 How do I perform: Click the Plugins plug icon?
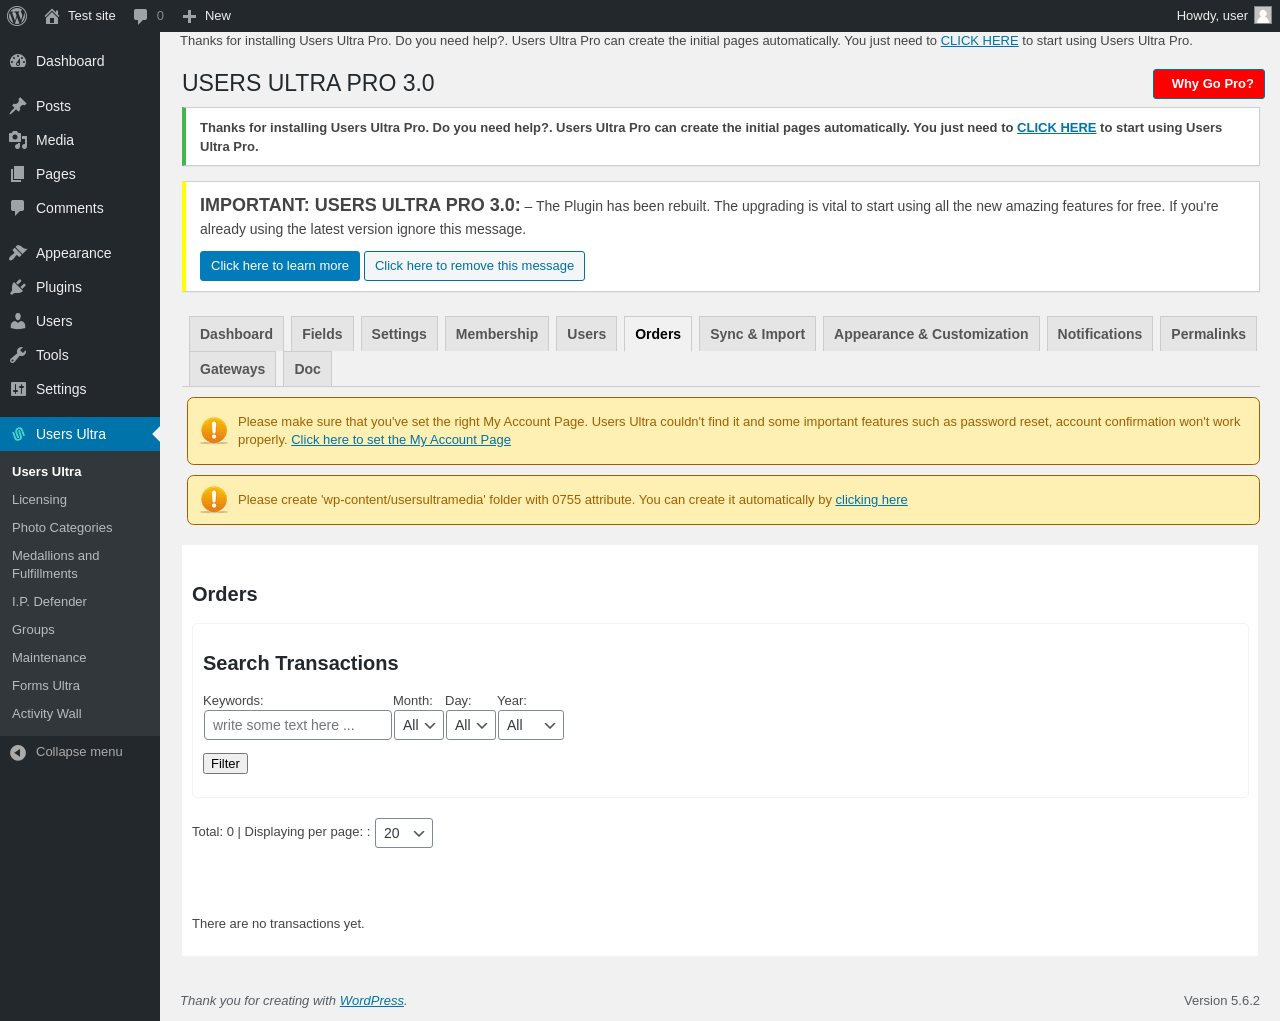coord(18,287)
